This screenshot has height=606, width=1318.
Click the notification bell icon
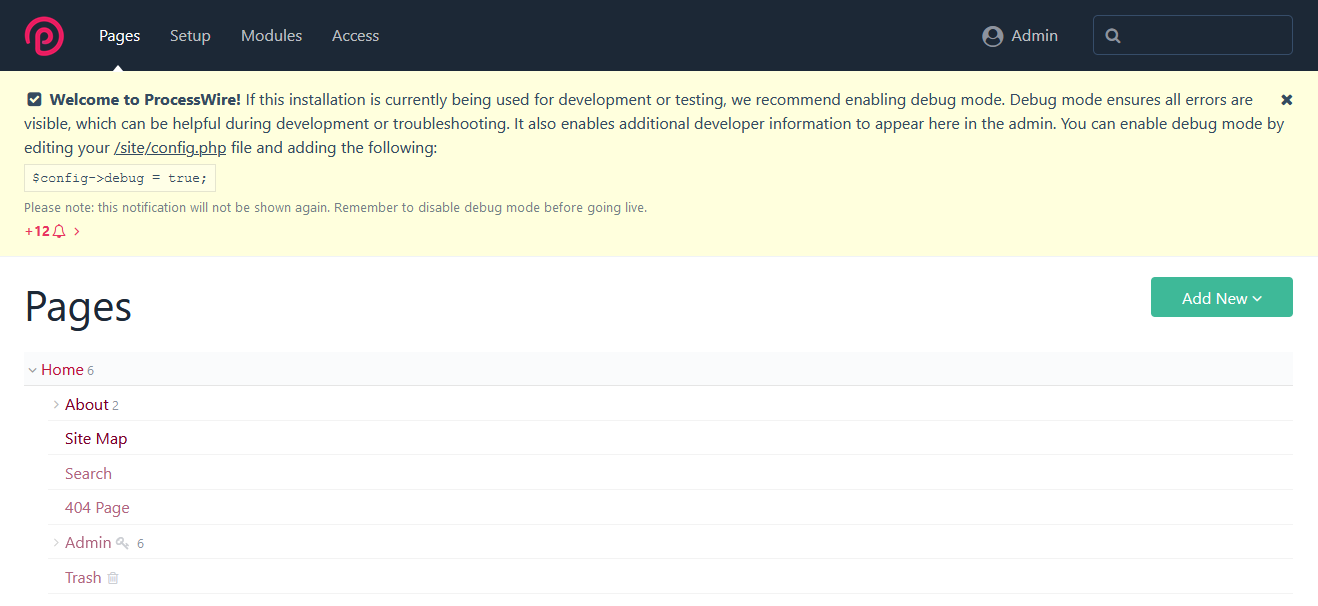coord(59,231)
